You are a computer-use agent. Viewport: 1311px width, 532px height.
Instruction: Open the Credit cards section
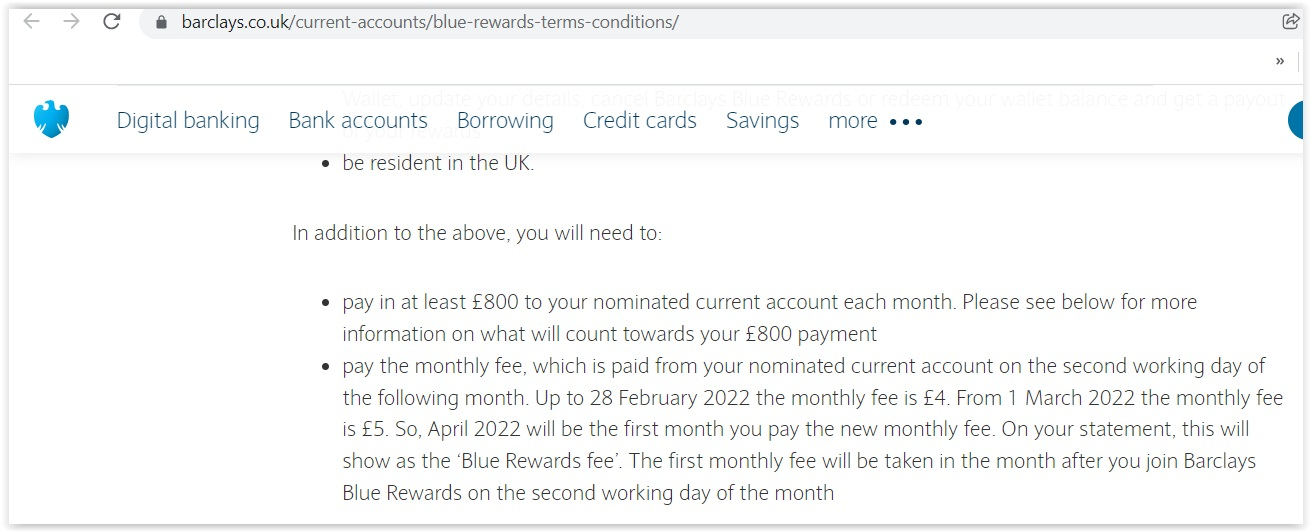click(x=640, y=121)
